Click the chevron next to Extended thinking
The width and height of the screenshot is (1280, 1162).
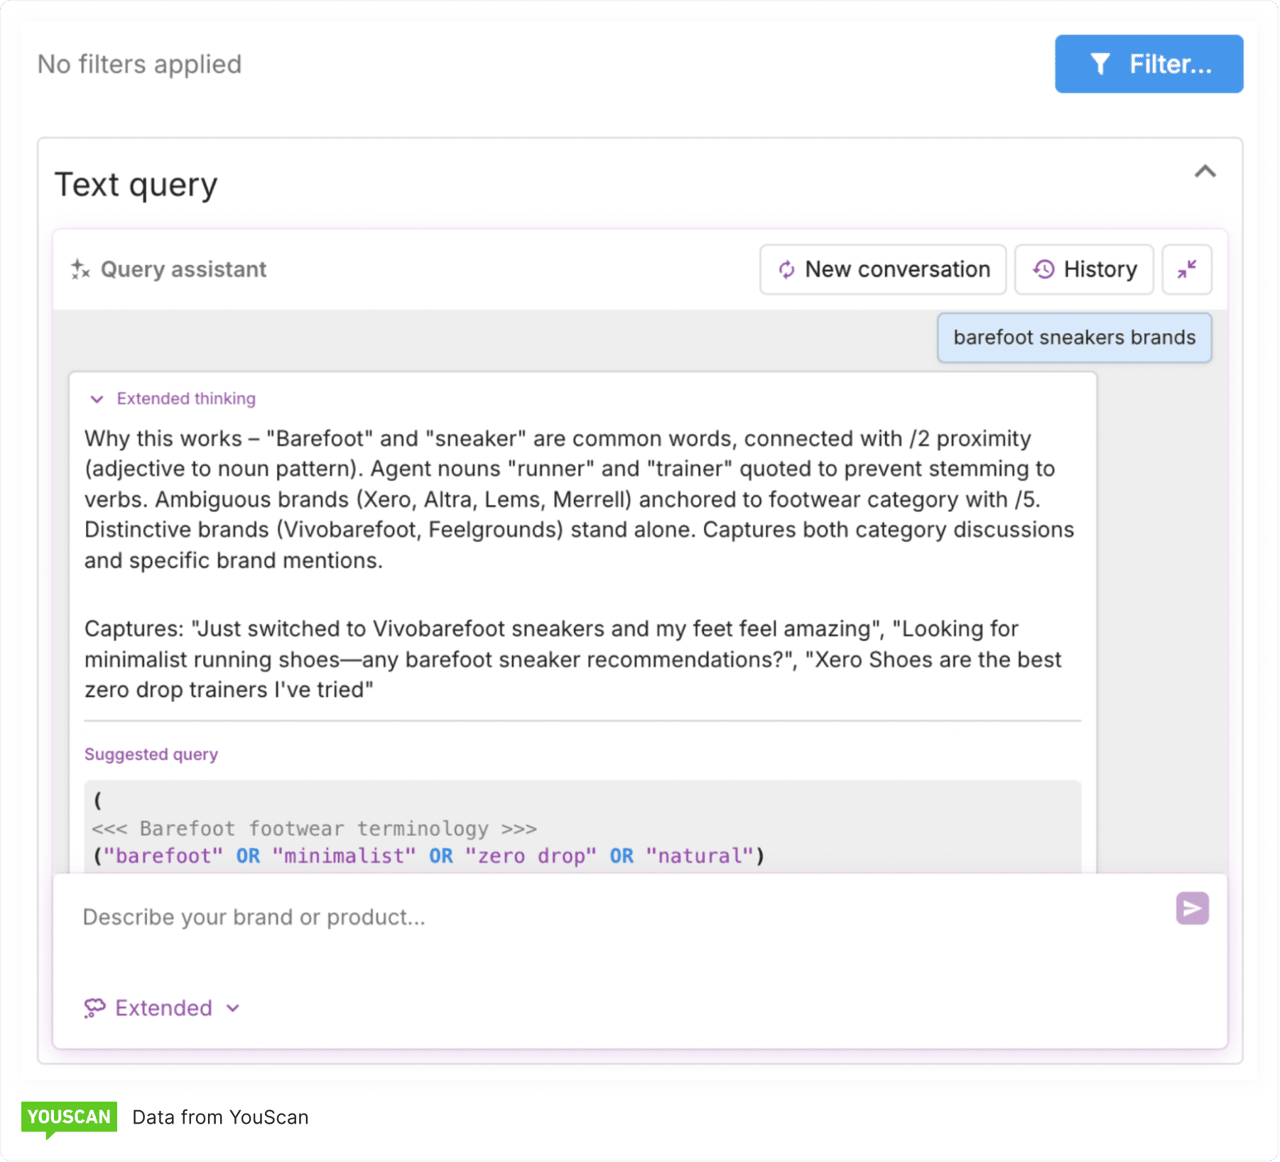[97, 398]
